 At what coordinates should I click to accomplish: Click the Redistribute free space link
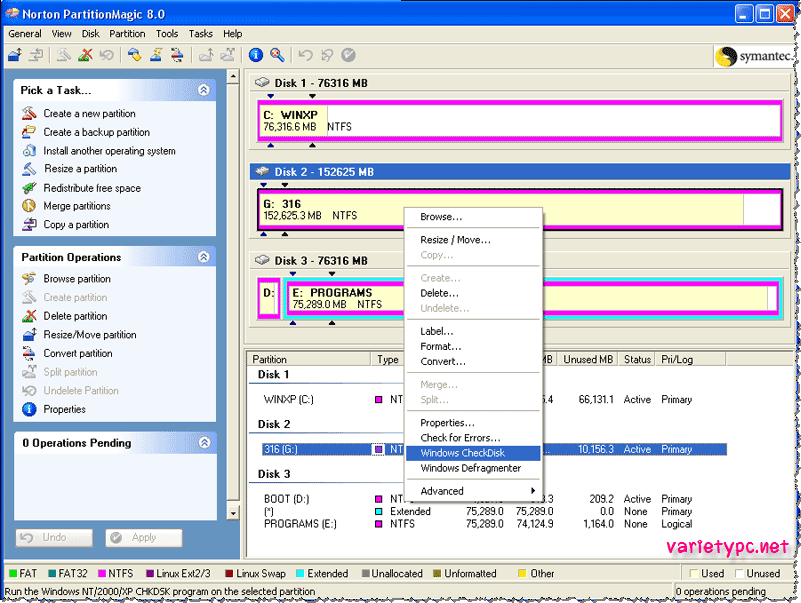pyautogui.click(x=92, y=188)
